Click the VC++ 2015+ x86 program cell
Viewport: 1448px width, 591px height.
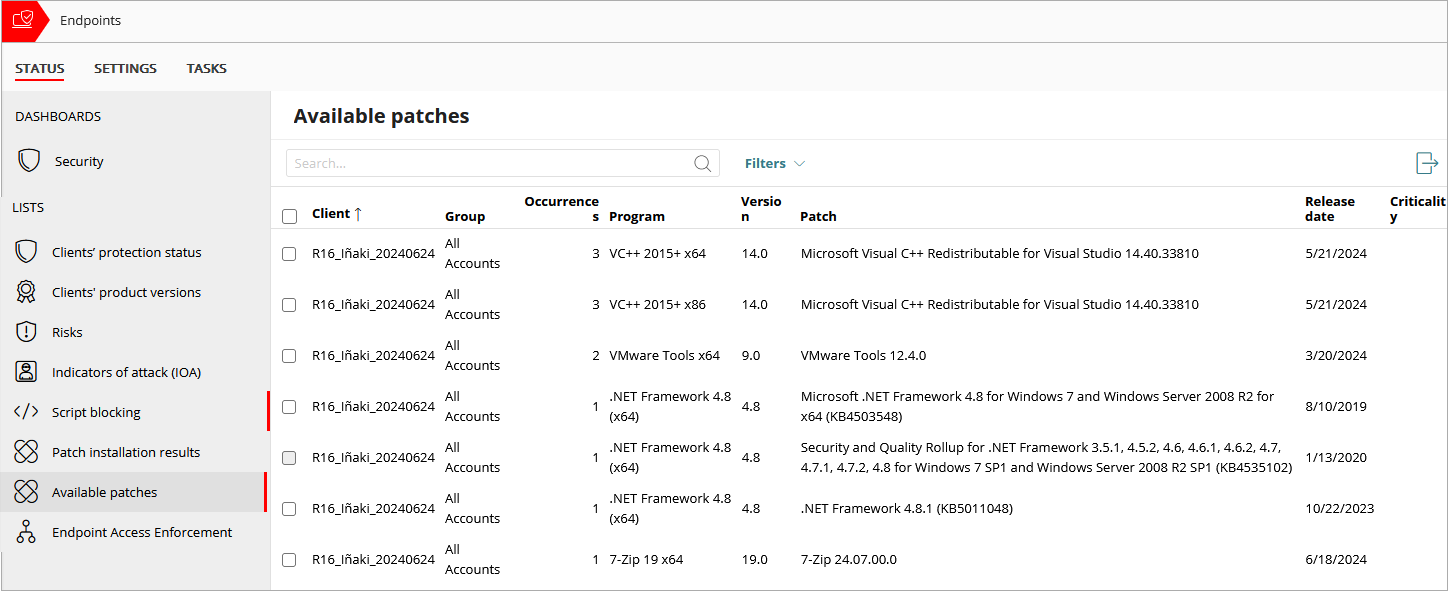click(x=657, y=304)
